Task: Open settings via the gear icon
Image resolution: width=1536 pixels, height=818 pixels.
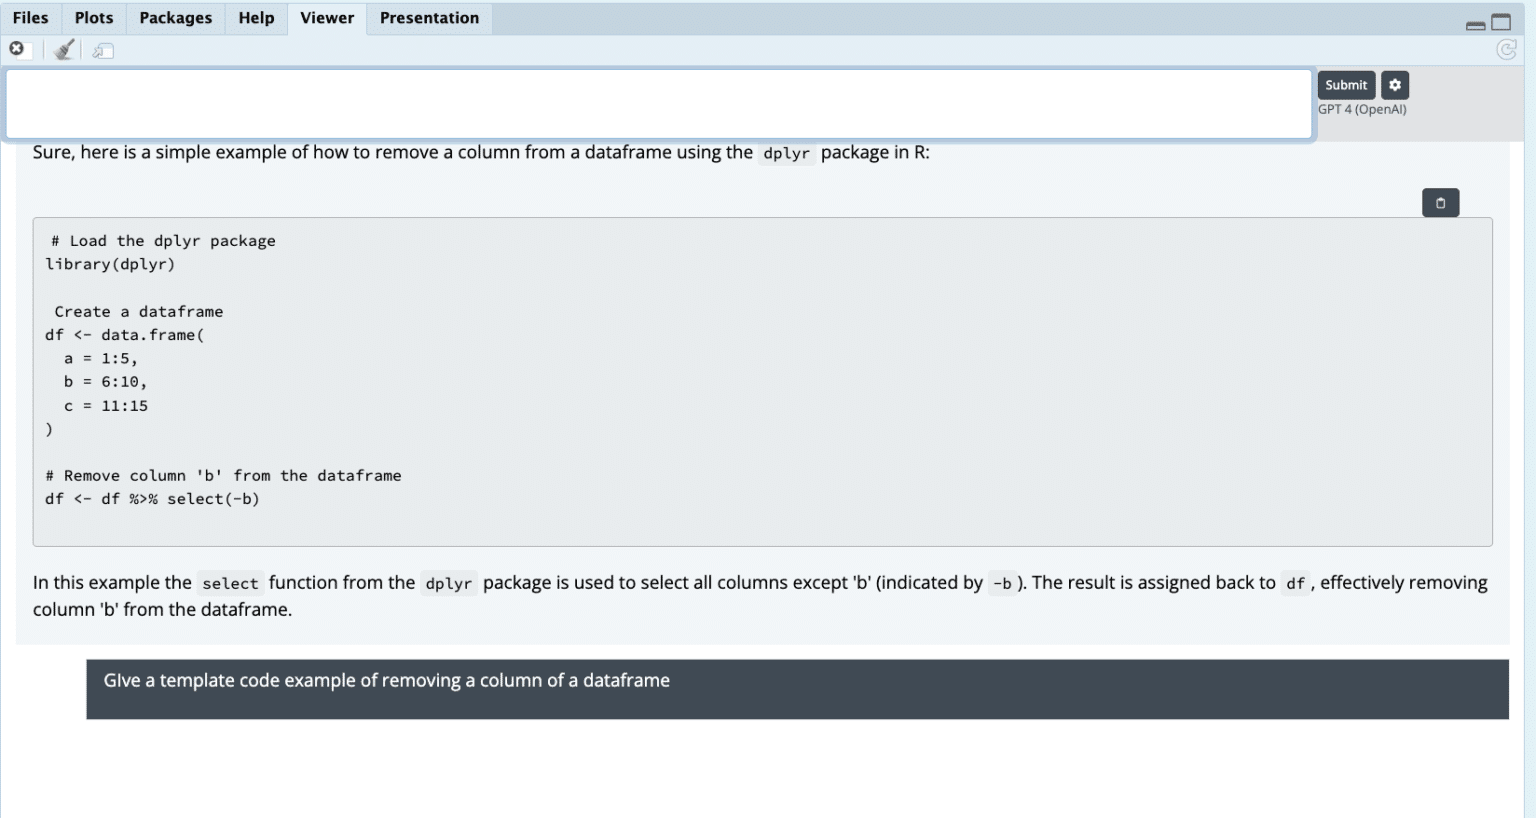Action: (1394, 84)
